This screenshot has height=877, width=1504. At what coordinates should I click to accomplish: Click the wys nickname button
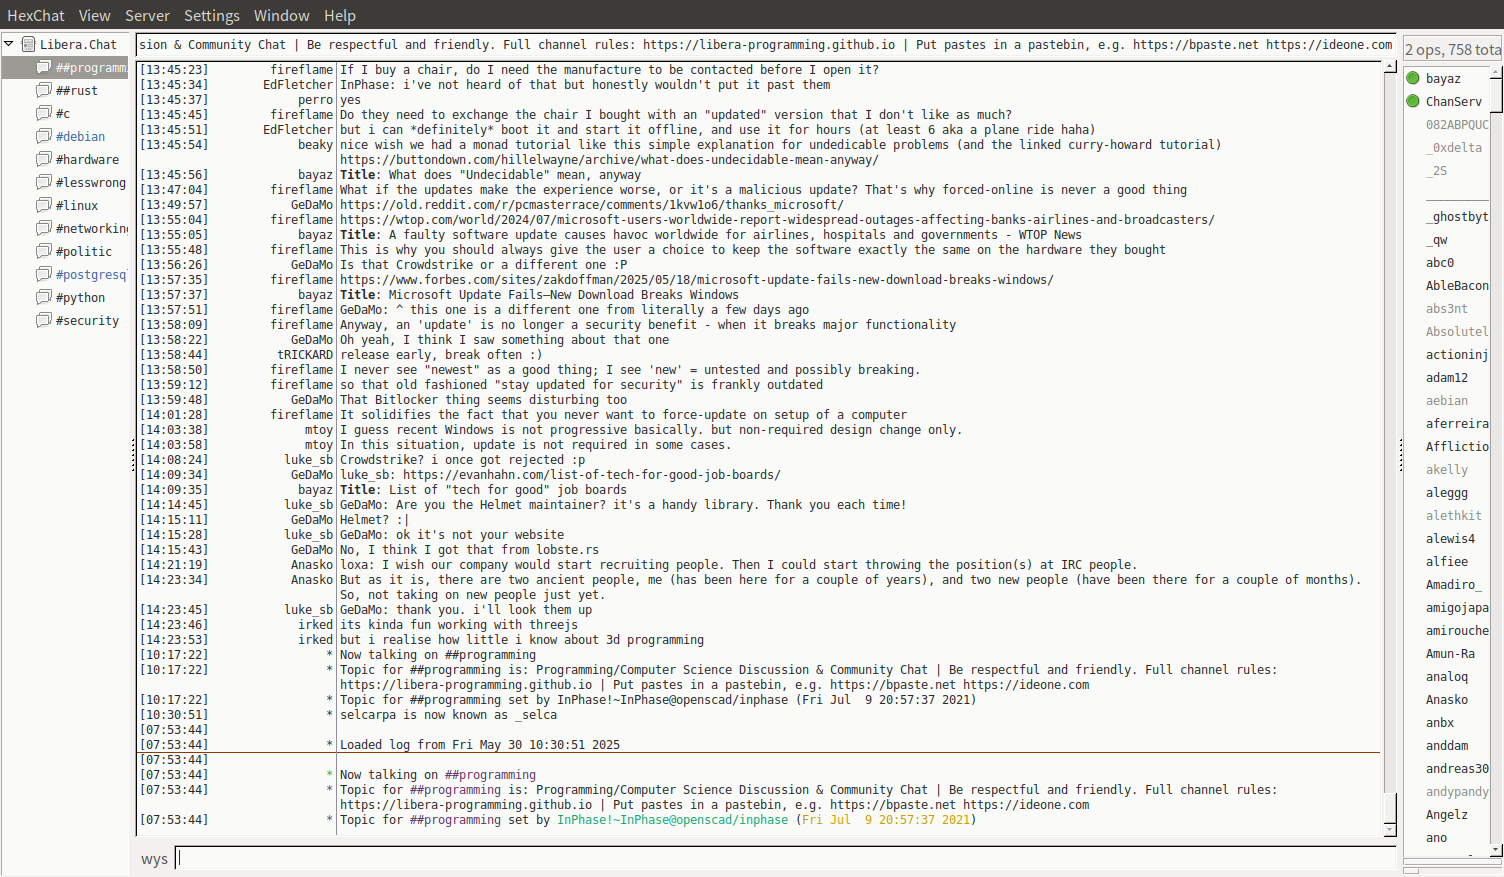tap(154, 859)
